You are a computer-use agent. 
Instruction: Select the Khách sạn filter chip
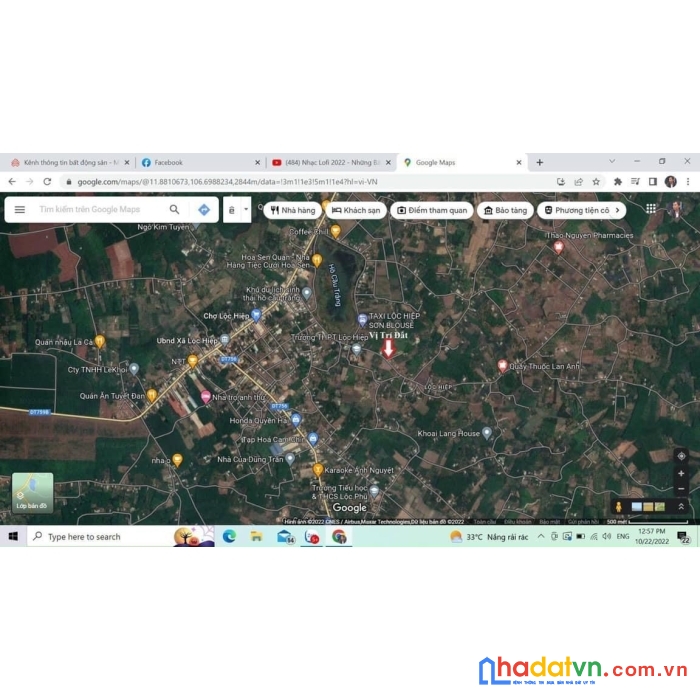(356, 210)
